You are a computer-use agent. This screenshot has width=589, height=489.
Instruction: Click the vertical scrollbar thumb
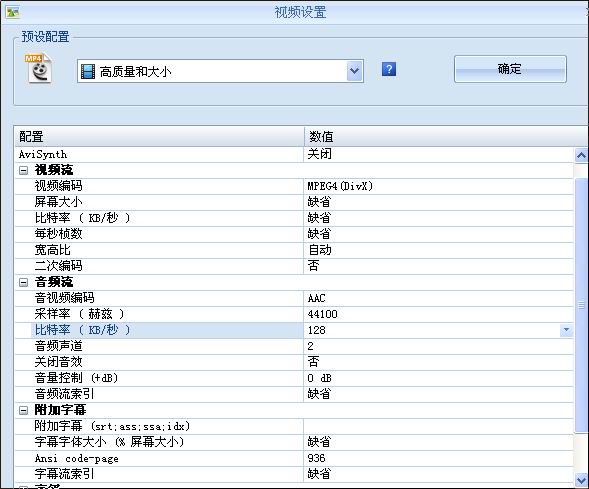pos(581,305)
